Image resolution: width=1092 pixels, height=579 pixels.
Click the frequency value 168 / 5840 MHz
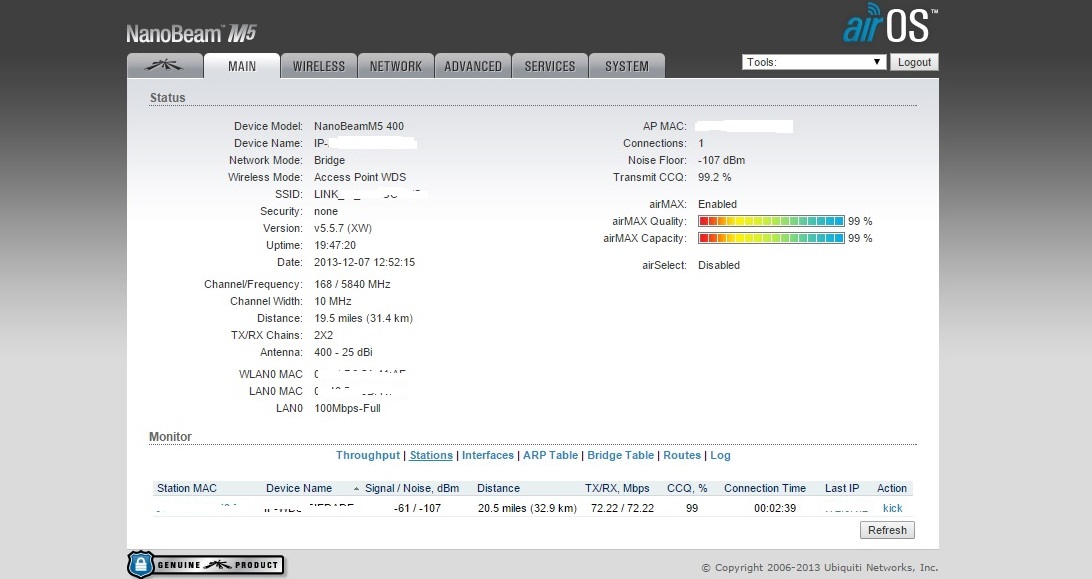click(352, 284)
